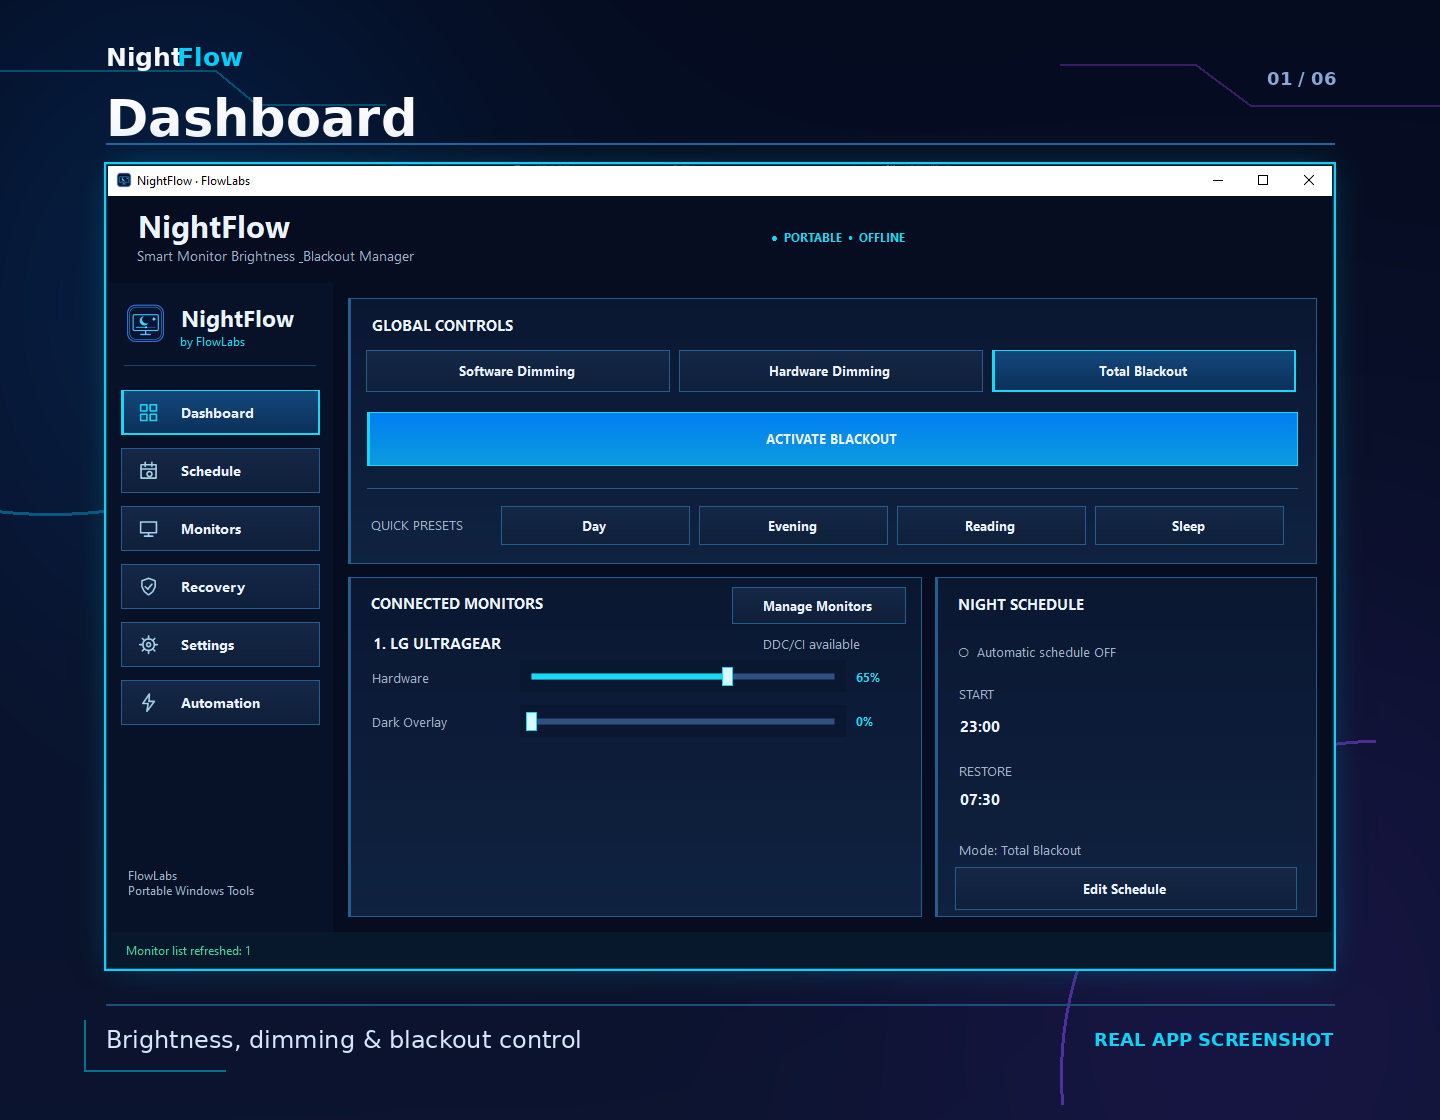Click the Dashboard grid icon in sidebar
Image resolution: width=1440 pixels, height=1120 pixels.
[x=148, y=413]
